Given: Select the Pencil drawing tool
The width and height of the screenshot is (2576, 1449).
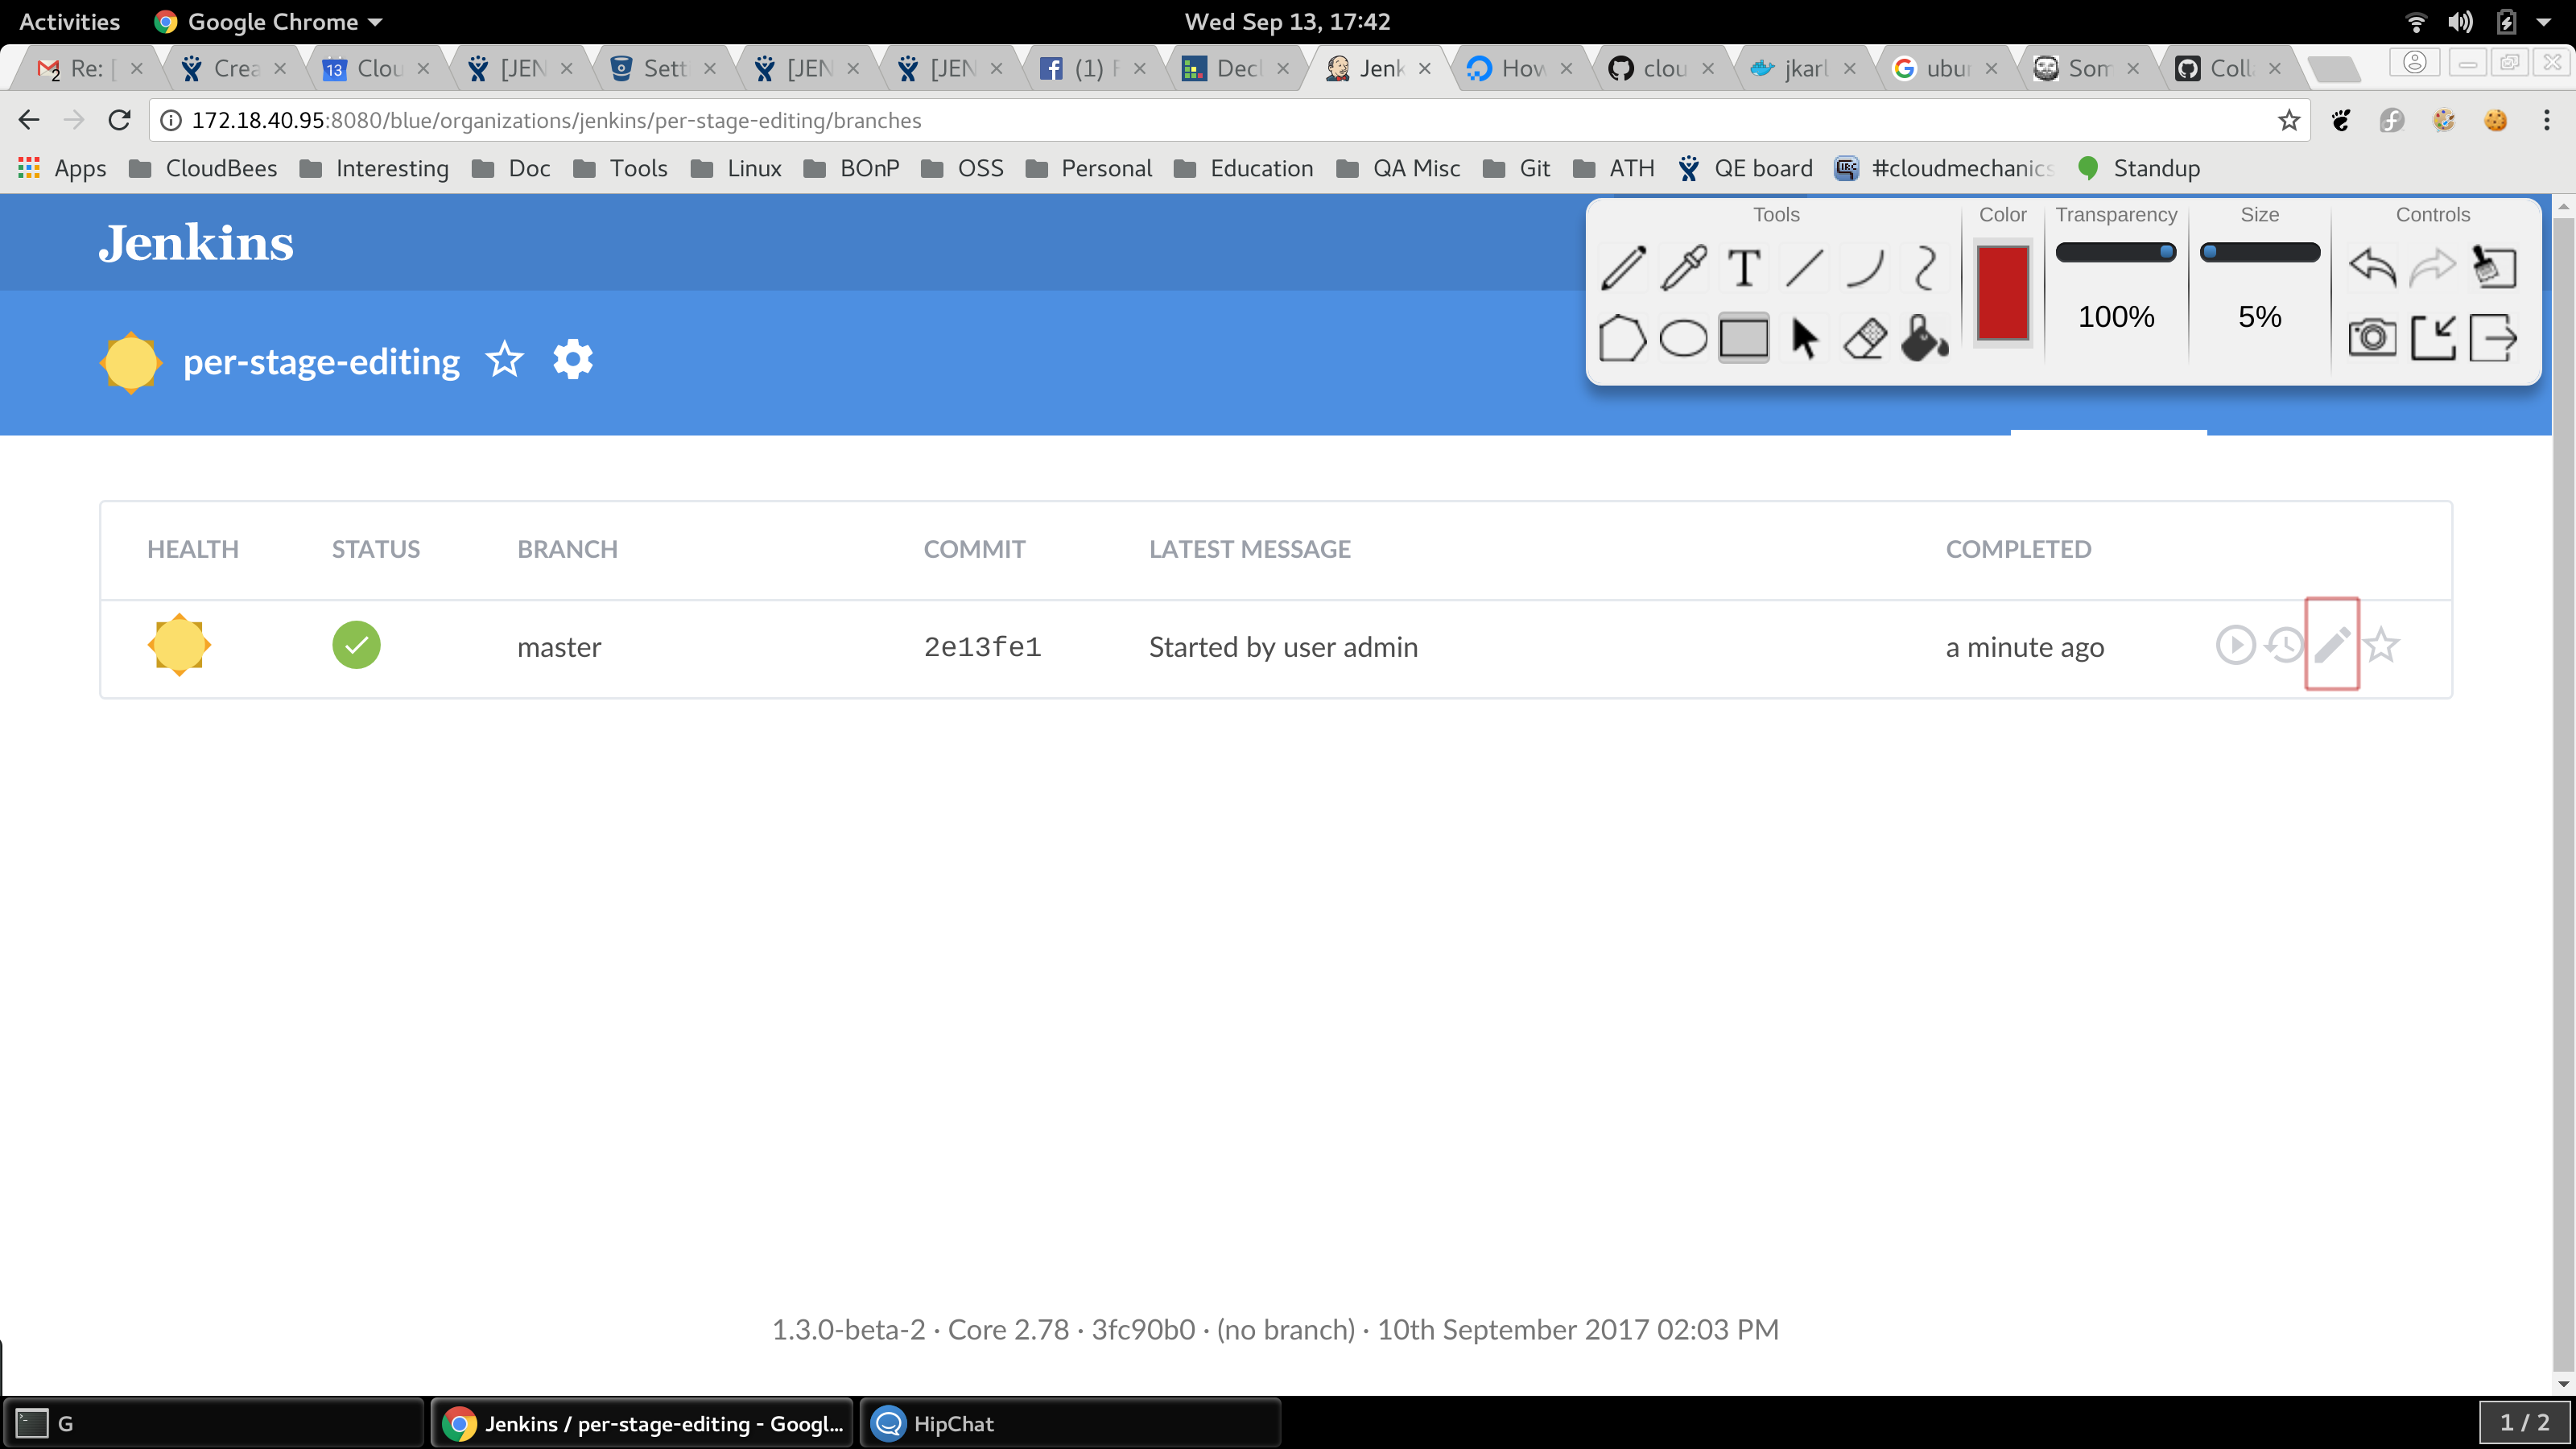Looking at the screenshot, I should (x=1623, y=268).
